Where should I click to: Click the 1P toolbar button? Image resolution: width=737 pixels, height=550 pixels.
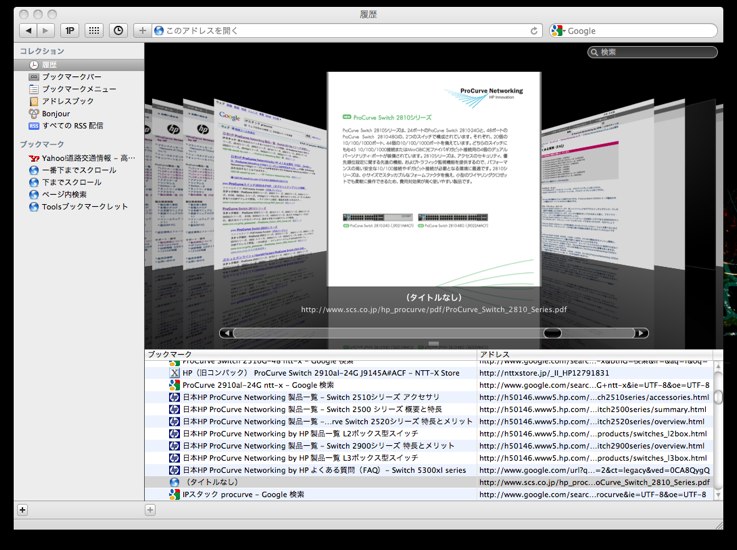point(70,31)
